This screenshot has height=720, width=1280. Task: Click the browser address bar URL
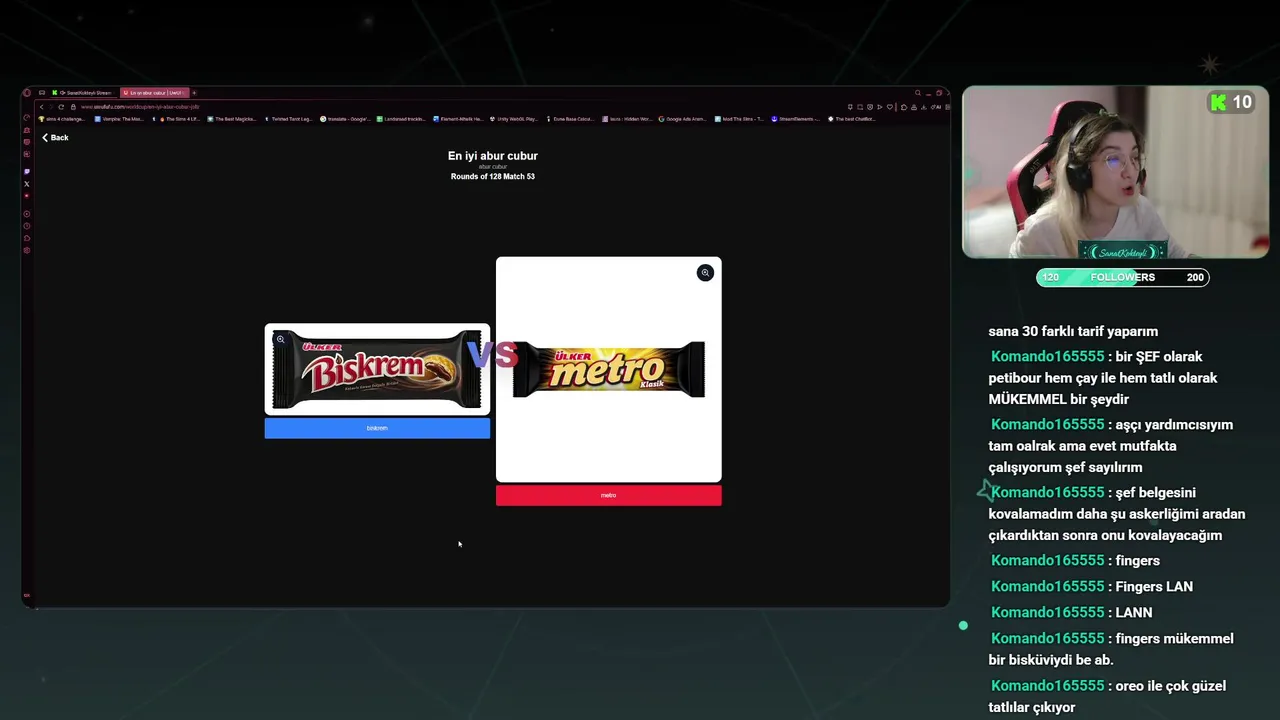[x=140, y=106]
